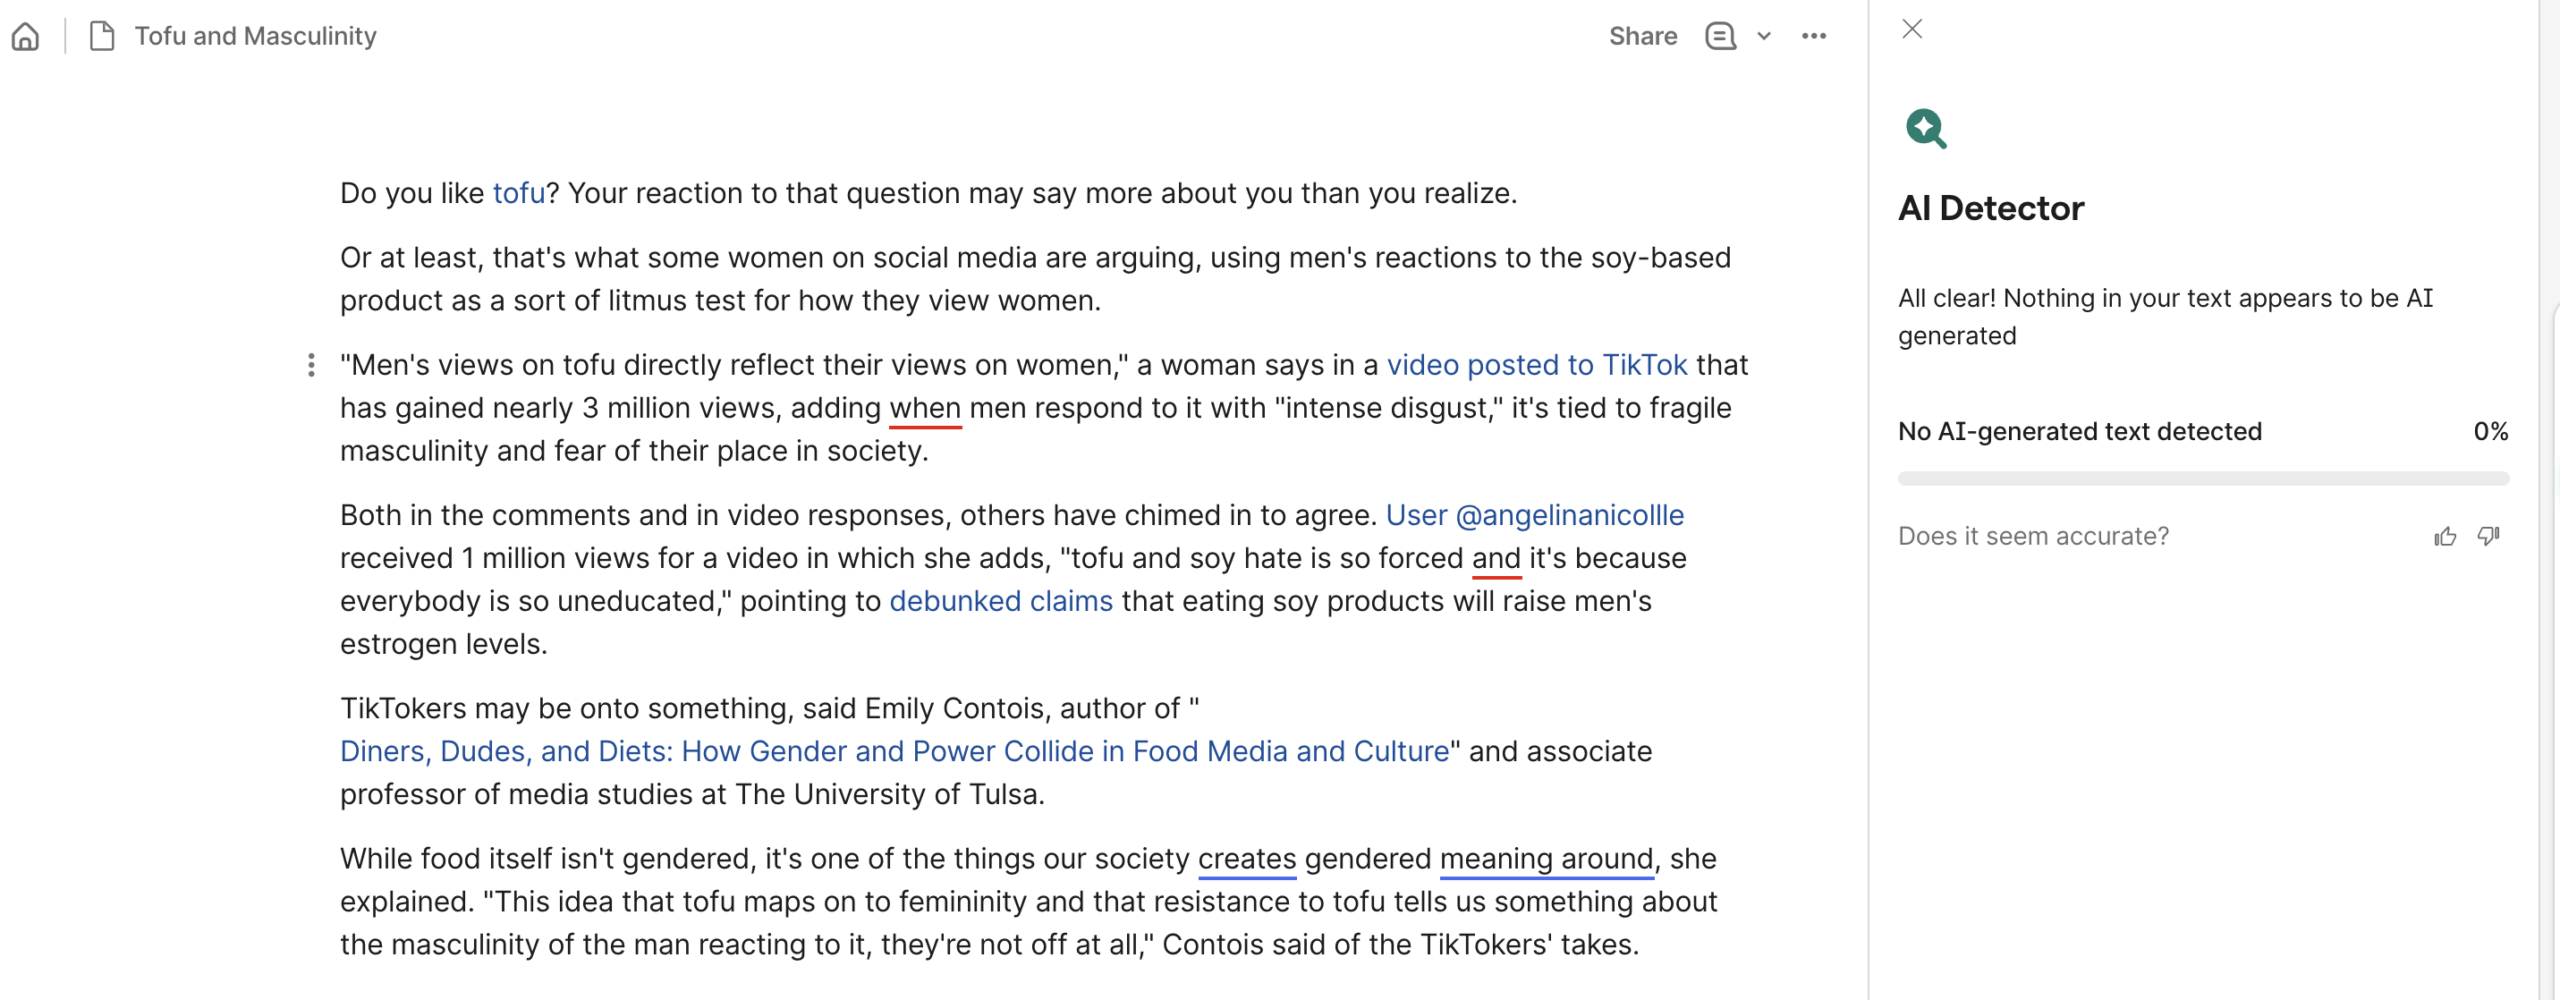
Task: Give thumbs down for accuracy
Action: click(x=2489, y=537)
